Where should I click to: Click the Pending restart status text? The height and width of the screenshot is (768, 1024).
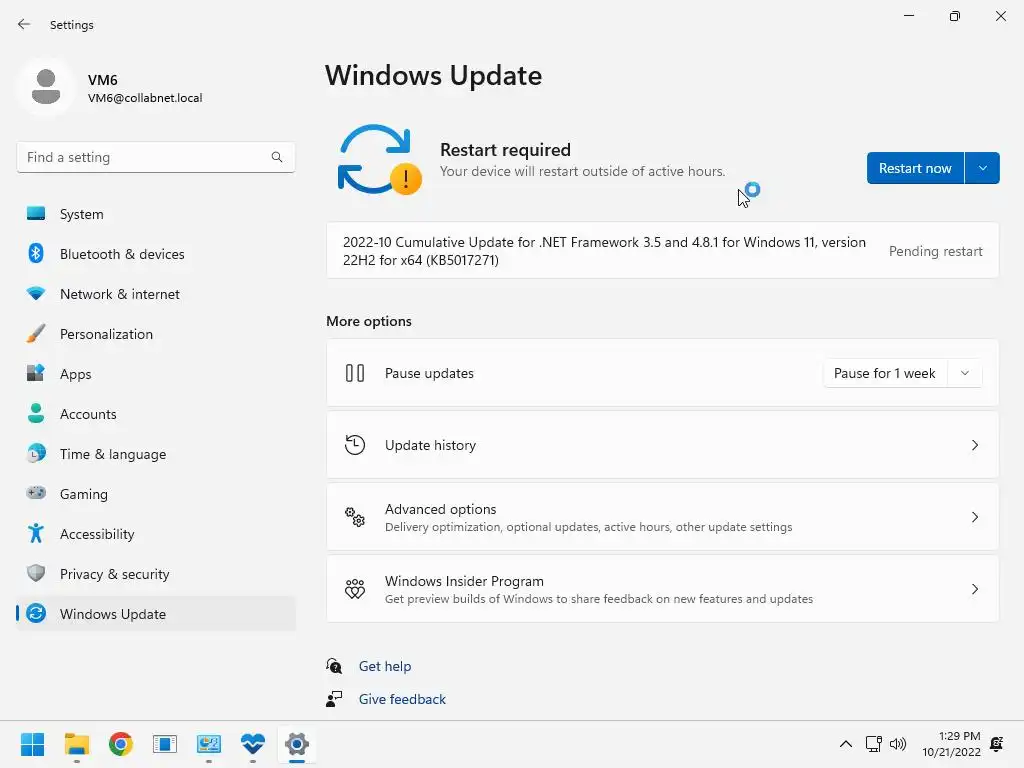(935, 251)
